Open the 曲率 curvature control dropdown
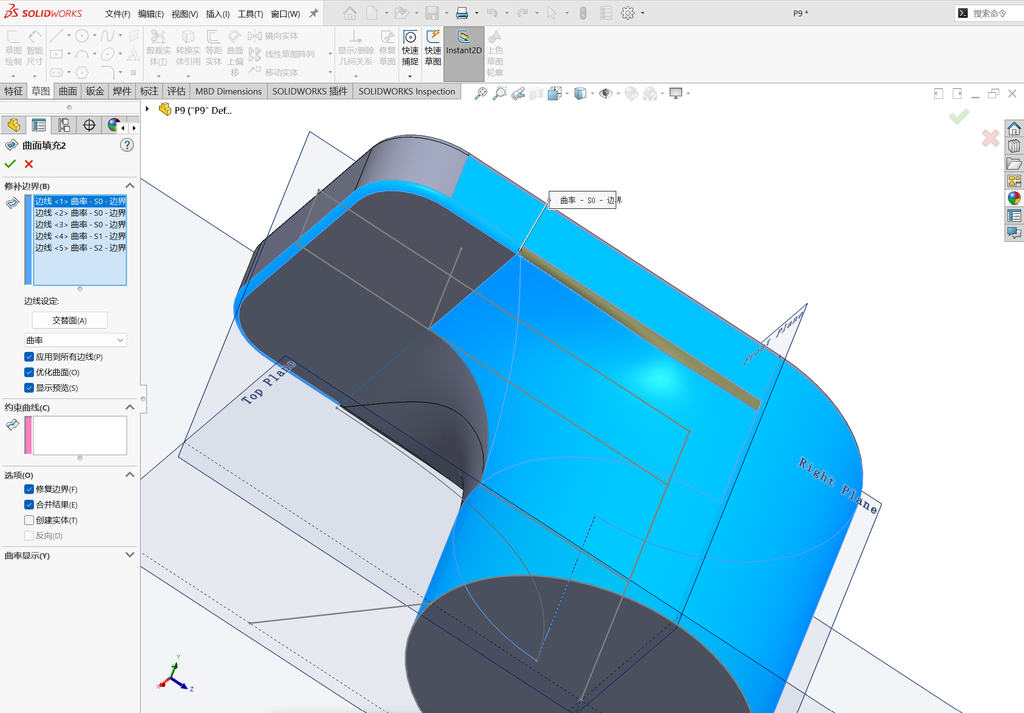Viewport: 1024px width, 713px height. 75,340
